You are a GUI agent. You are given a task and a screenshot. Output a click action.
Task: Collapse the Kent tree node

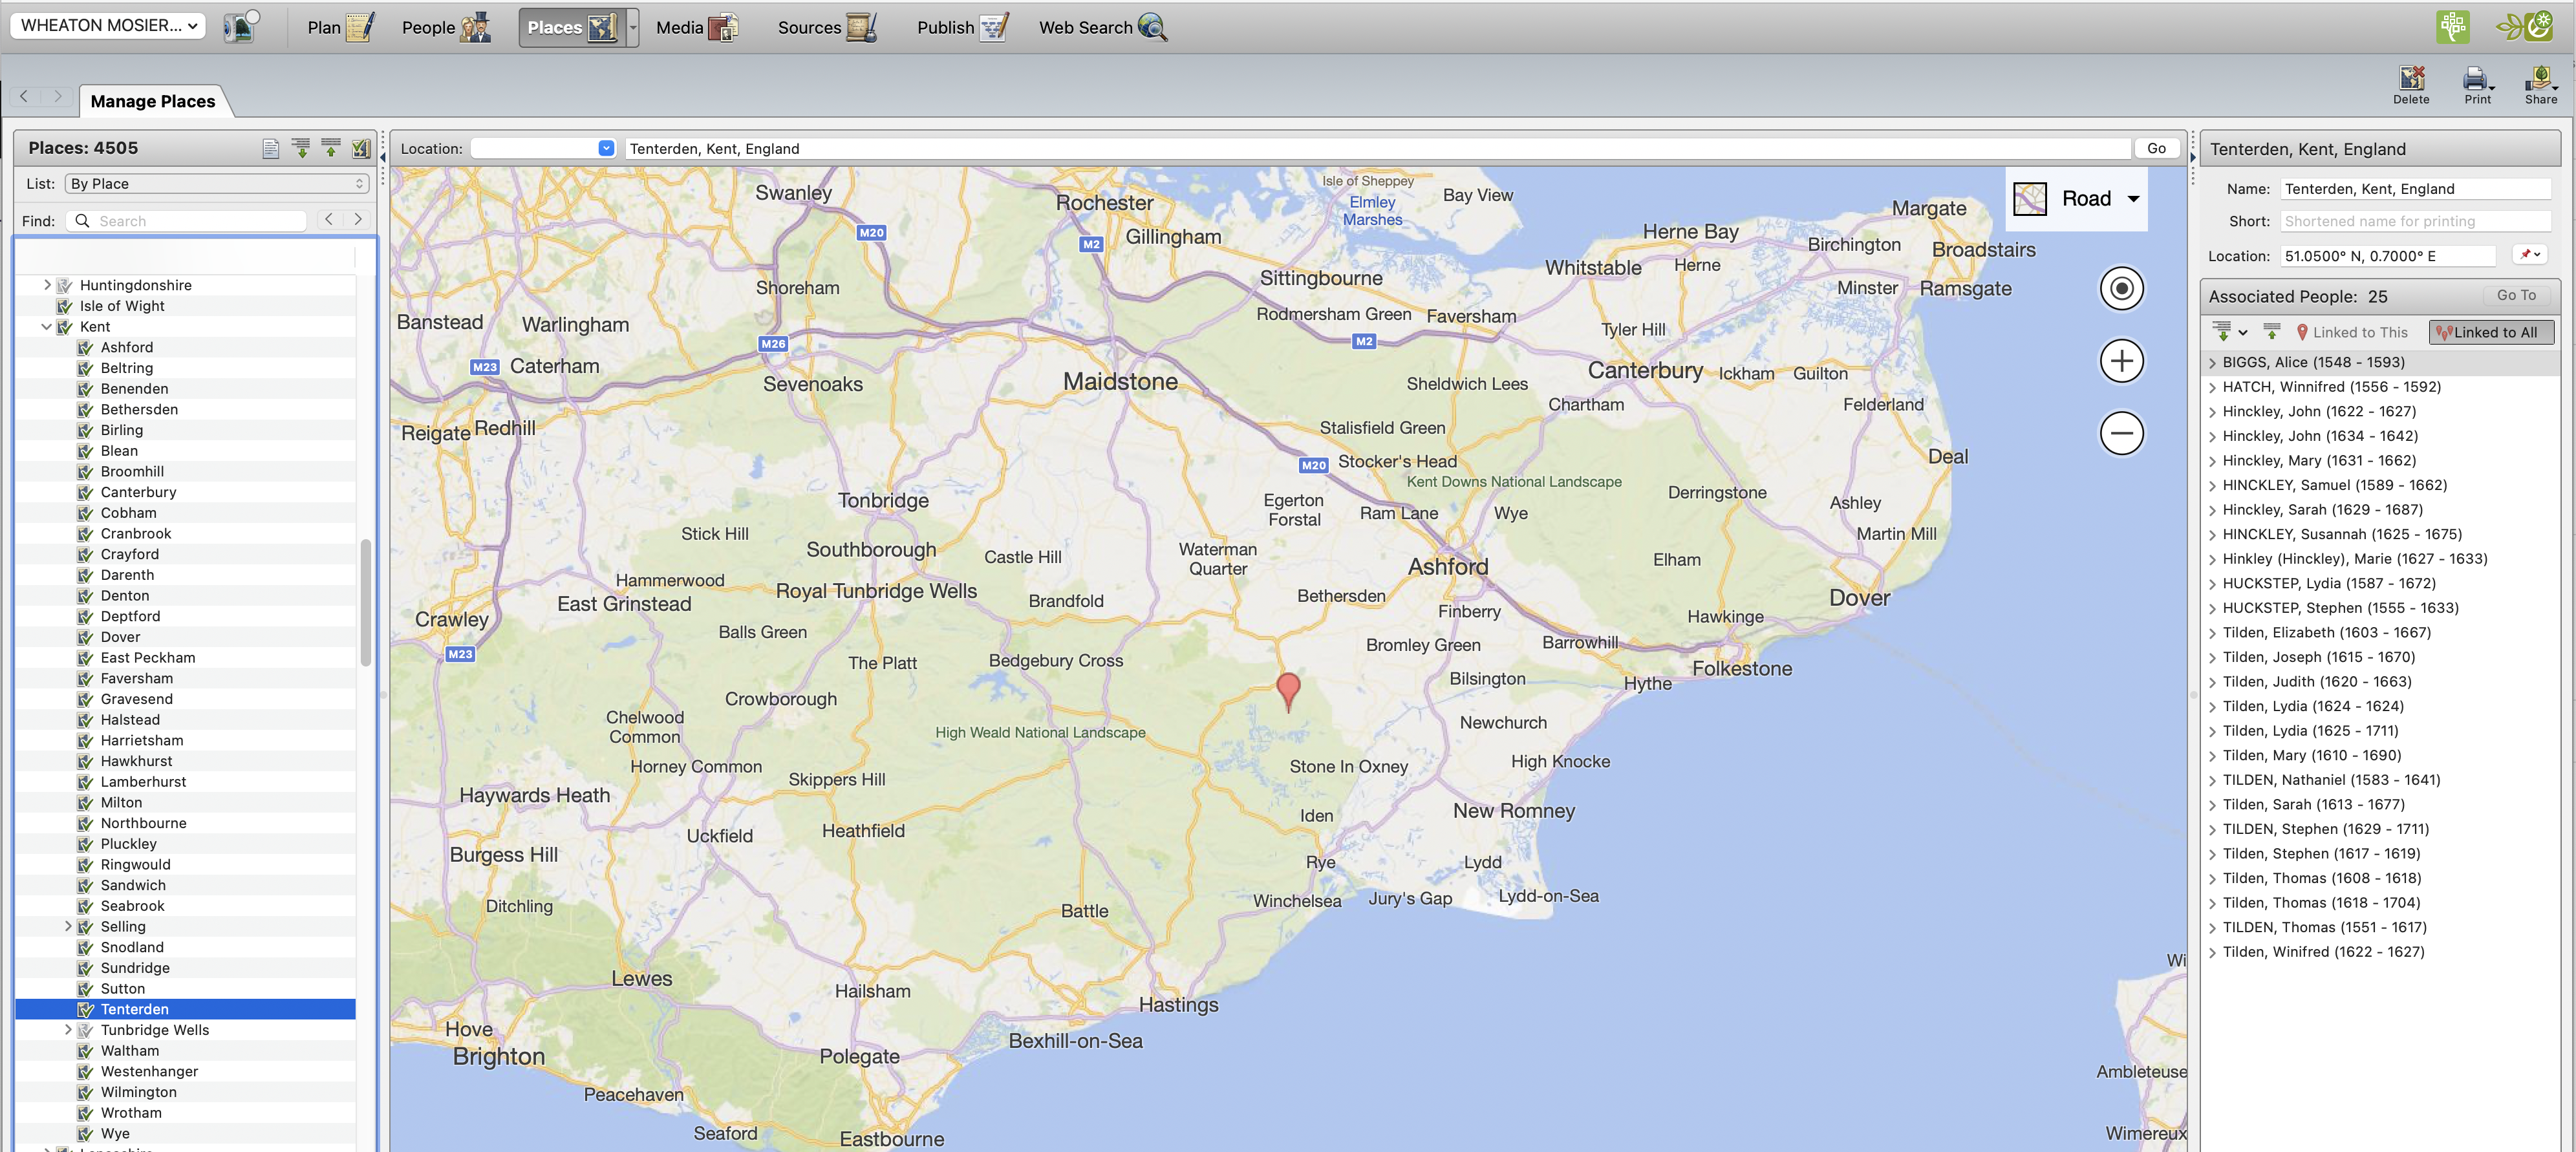click(x=46, y=327)
